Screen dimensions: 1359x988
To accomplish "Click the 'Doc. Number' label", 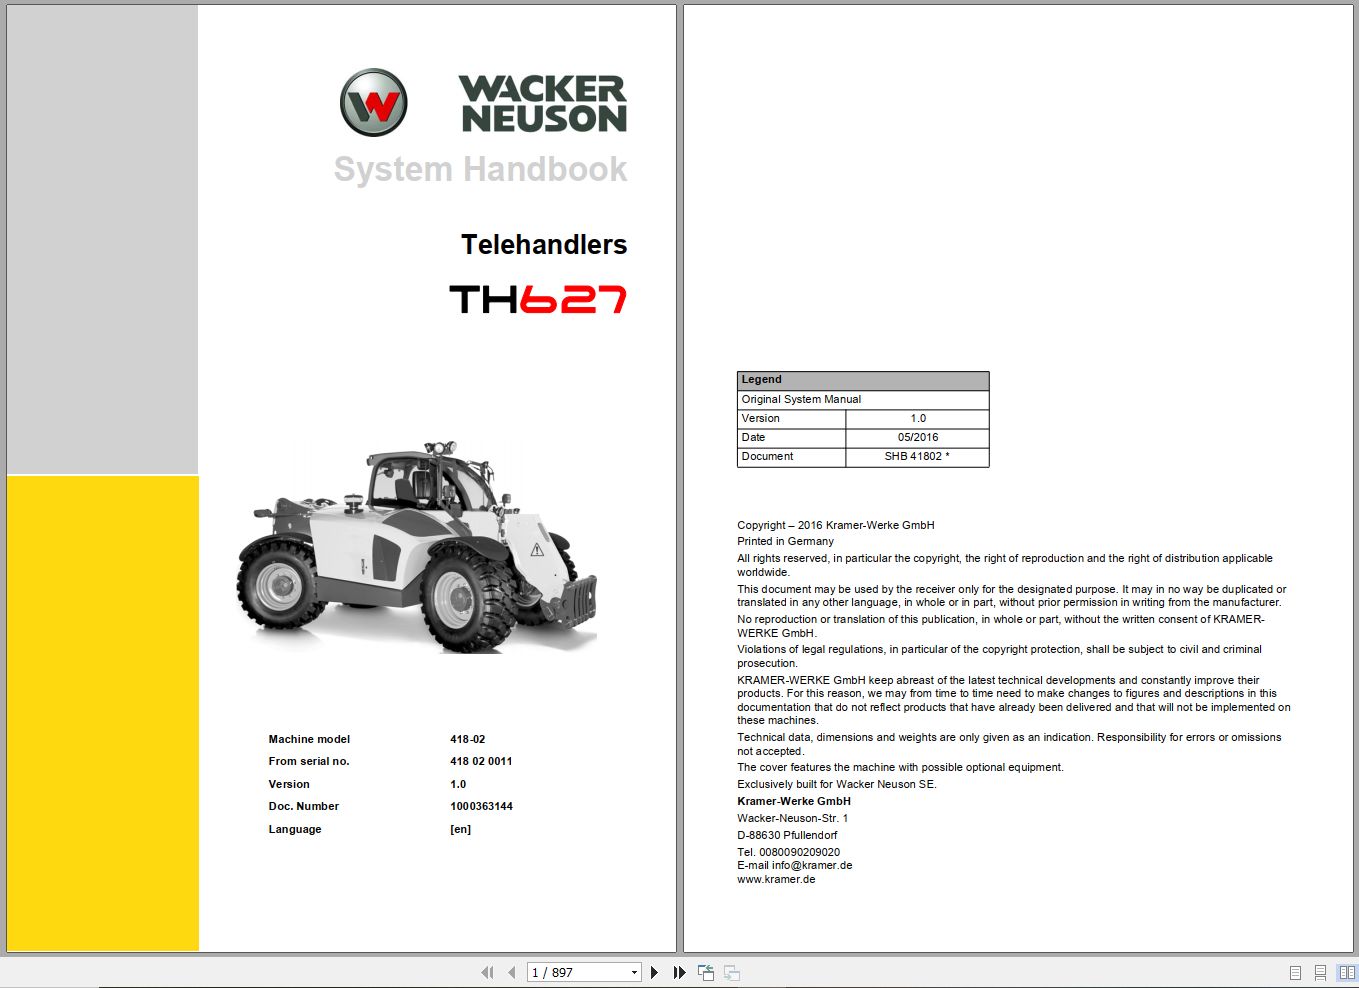I will coord(303,806).
